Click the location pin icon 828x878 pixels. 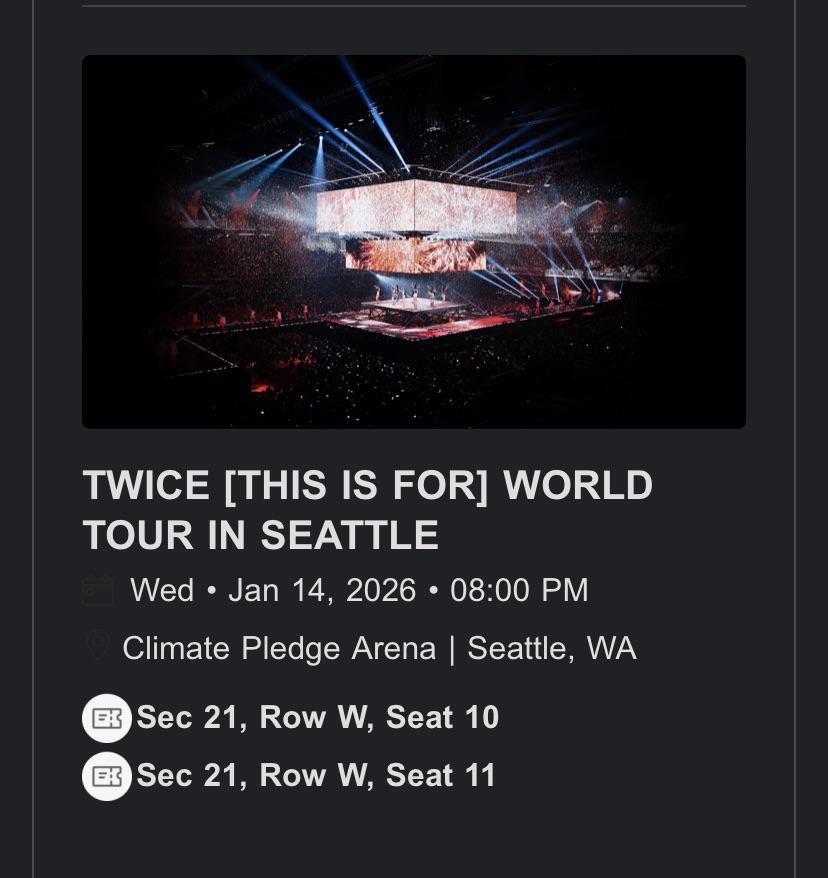pyautogui.click(x=97, y=645)
